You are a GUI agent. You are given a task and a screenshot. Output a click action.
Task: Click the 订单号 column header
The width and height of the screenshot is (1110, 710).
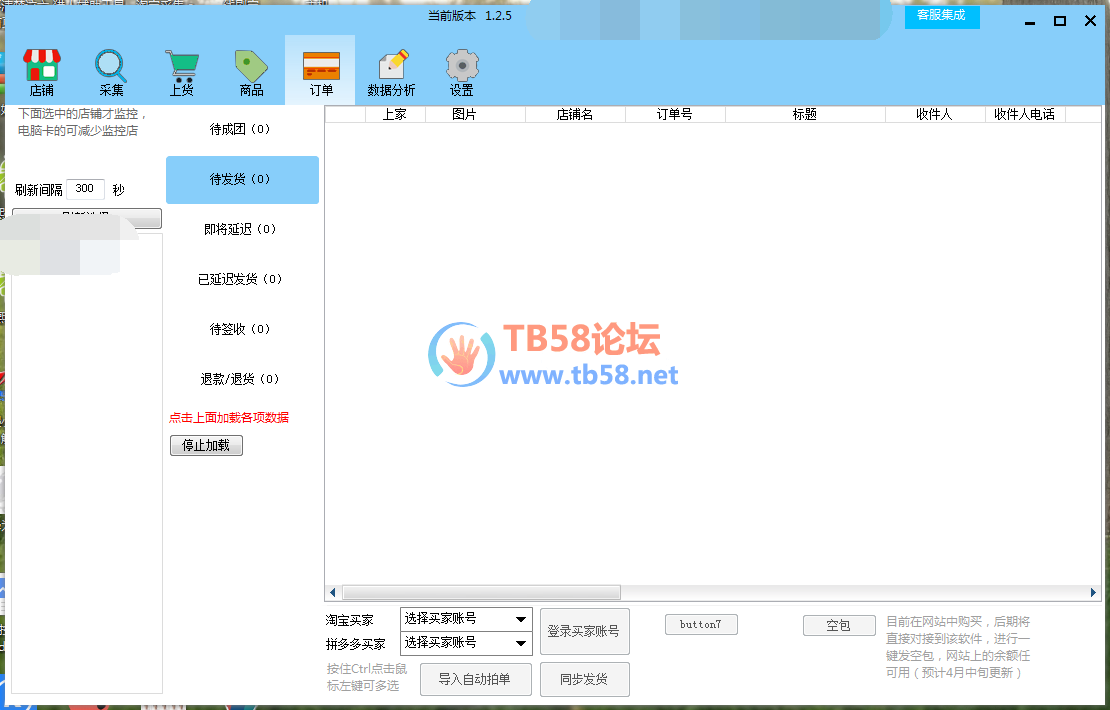[675, 115]
